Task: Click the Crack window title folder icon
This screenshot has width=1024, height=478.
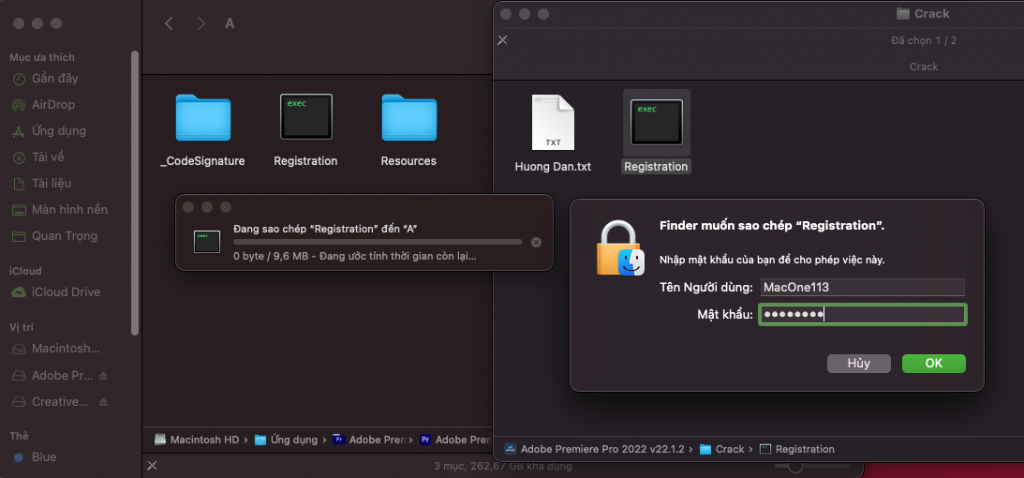Action: (x=903, y=14)
